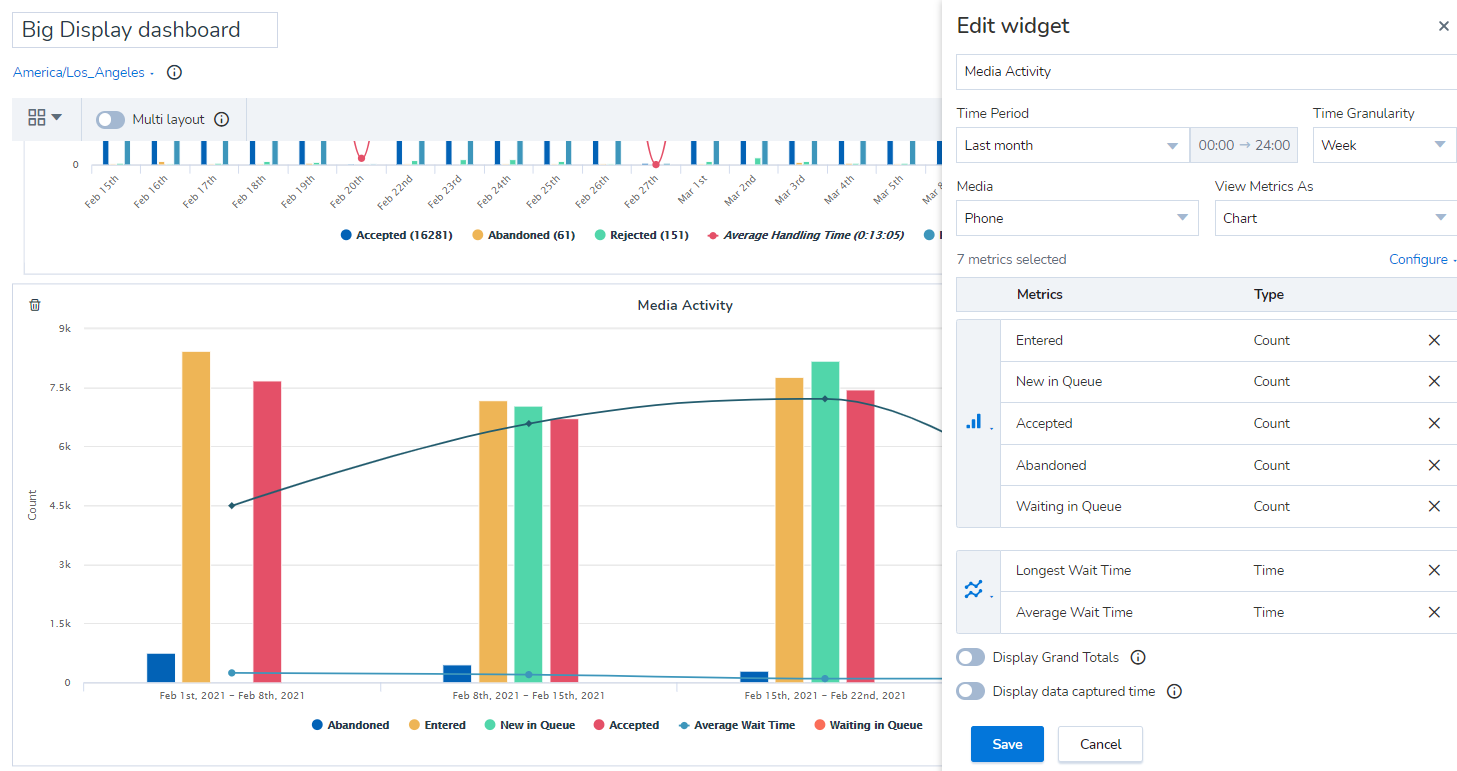Image resolution: width=1457 pixels, height=771 pixels.
Task: Cancel editing the widget
Action: click(x=1100, y=744)
